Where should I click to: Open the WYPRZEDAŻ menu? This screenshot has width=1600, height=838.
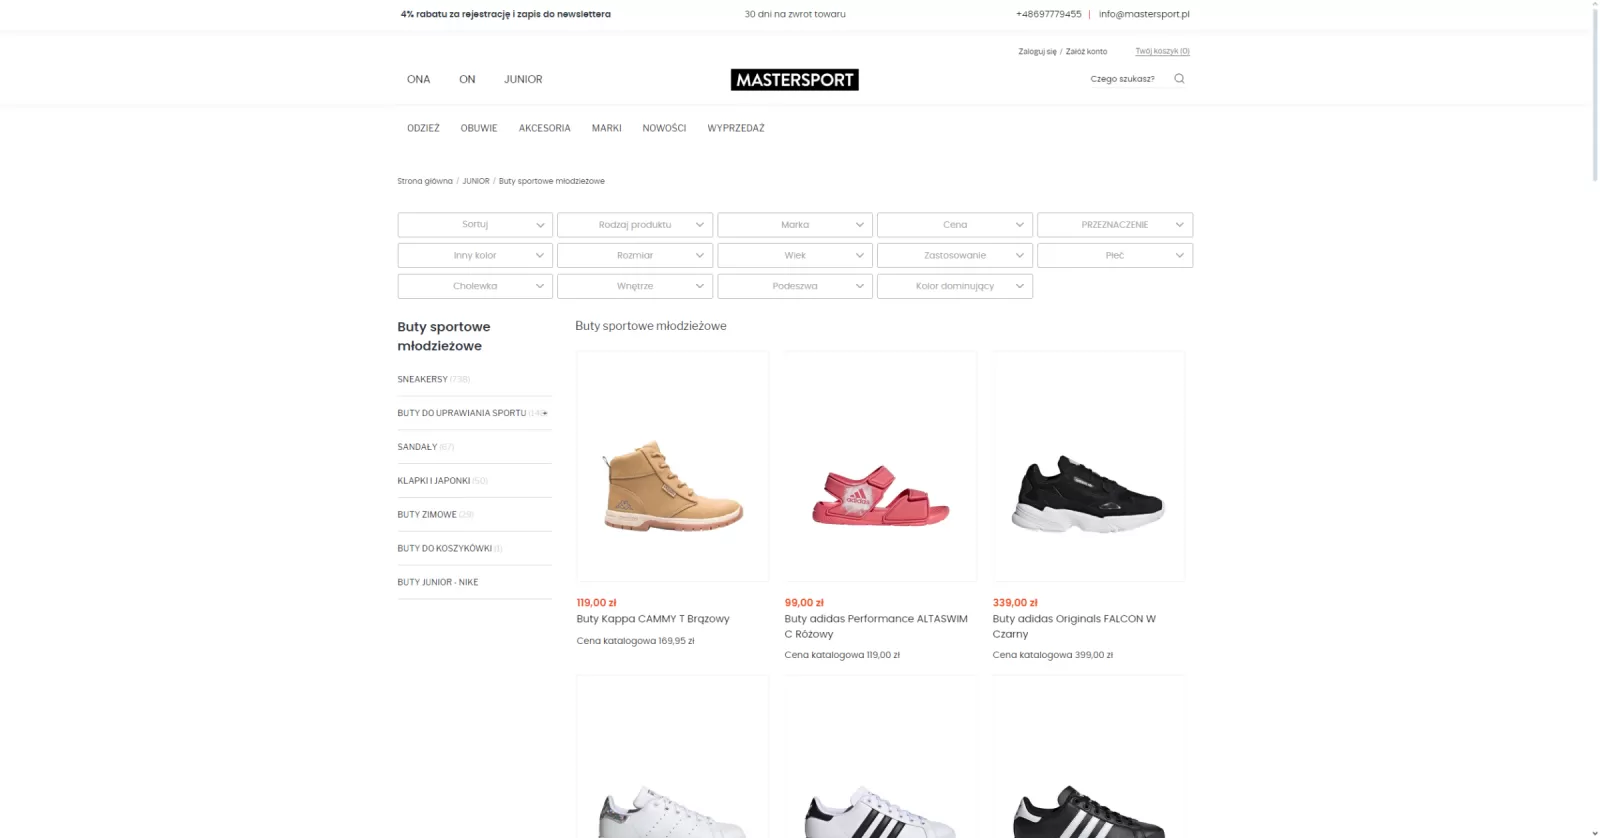[x=736, y=128]
